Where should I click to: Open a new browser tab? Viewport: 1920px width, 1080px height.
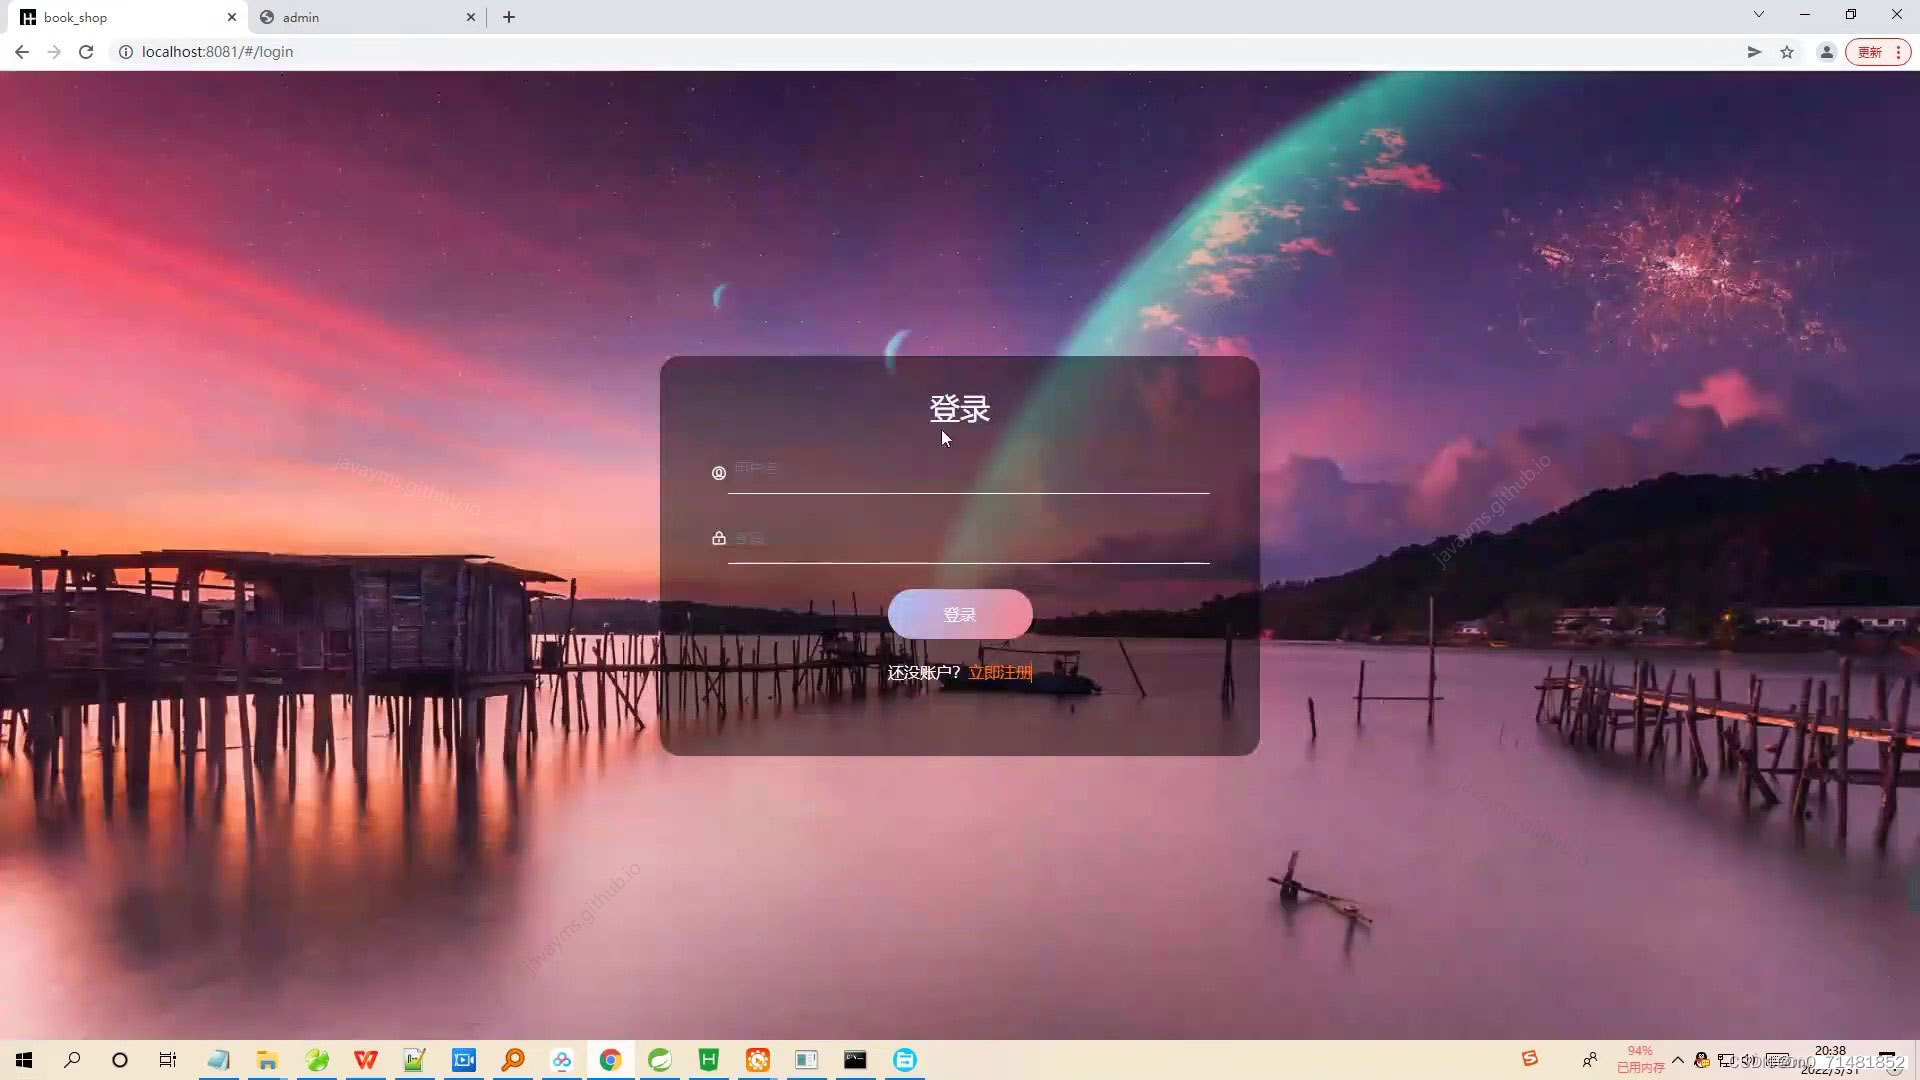(x=509, y=17)
